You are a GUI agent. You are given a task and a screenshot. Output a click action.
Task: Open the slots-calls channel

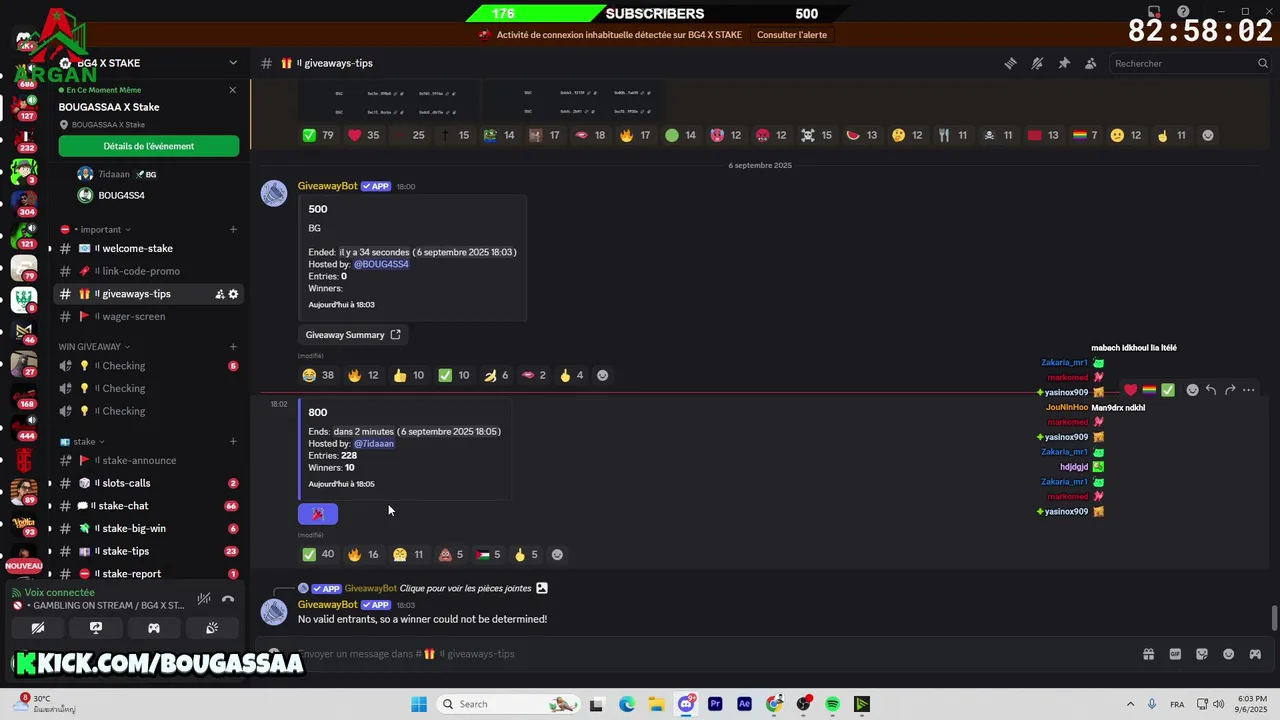[146, 483]
